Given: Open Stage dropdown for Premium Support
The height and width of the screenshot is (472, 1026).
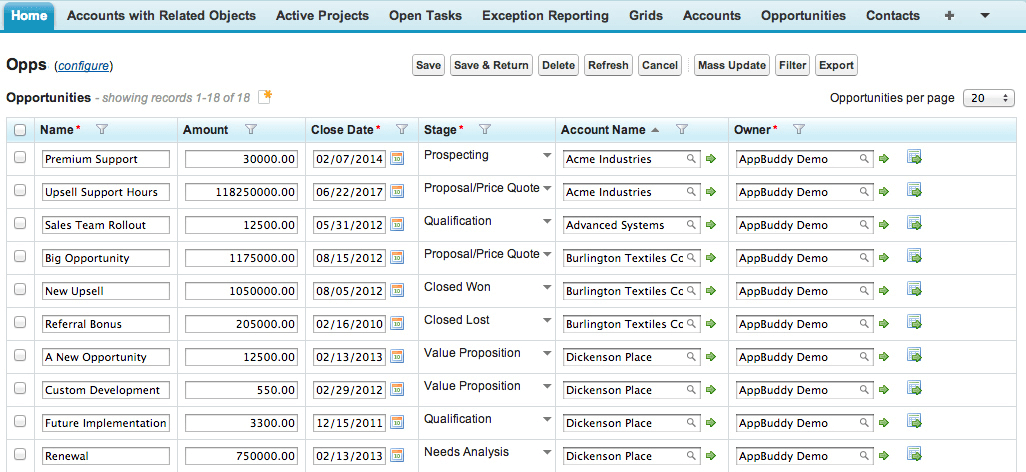Looking at the screenshot, I should [546, 156].
